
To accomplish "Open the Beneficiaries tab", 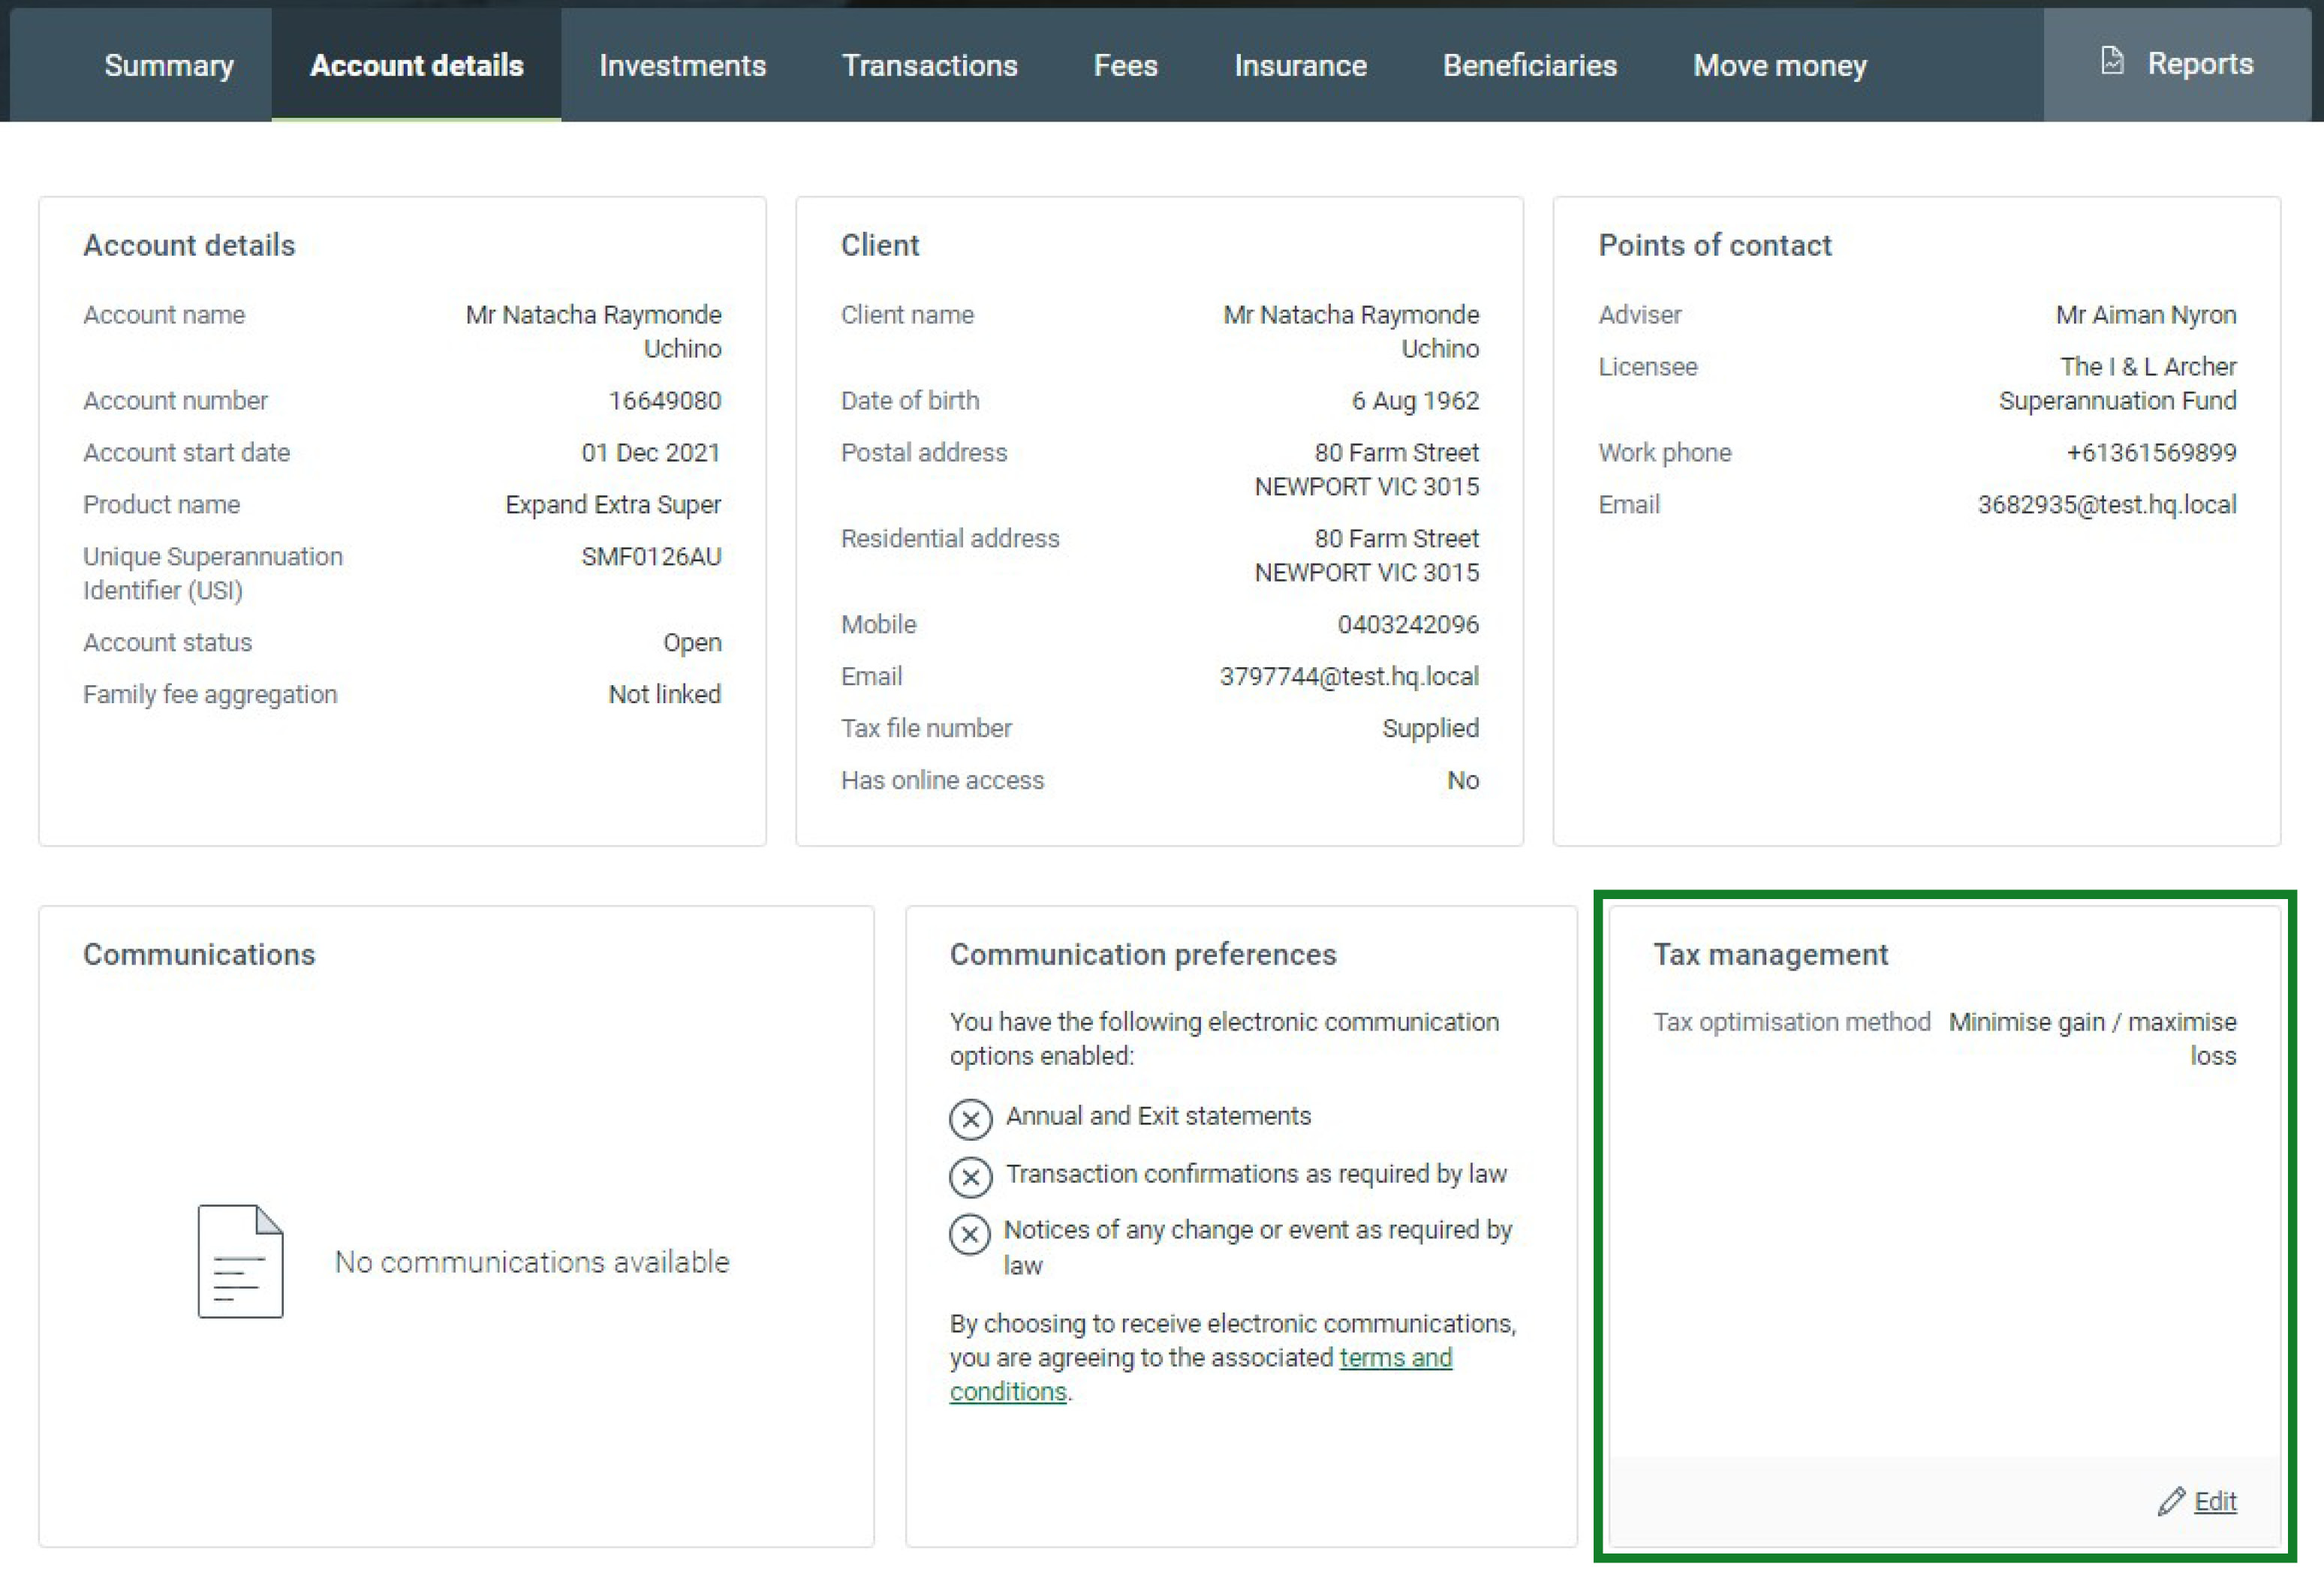I will [1529, 65].
